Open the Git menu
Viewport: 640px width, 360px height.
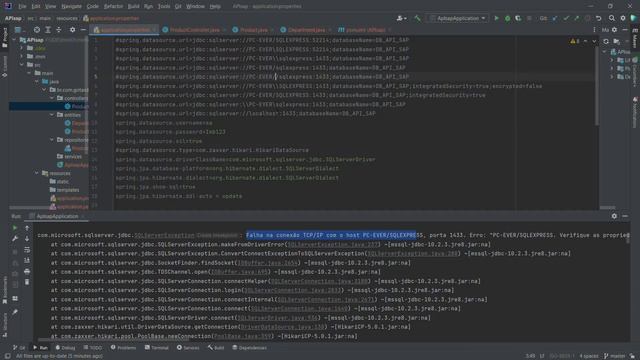click(178, 6)
